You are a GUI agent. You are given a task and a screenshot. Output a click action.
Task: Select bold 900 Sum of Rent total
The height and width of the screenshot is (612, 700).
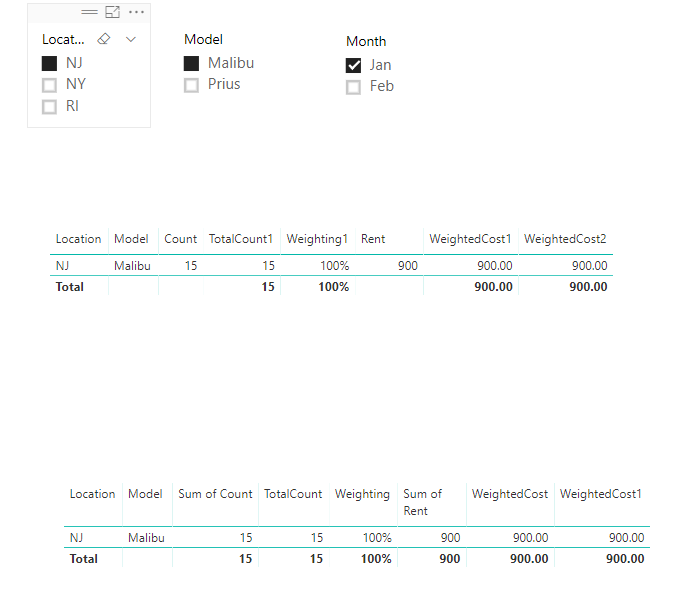pyautogui.click(x=450, y=558)
